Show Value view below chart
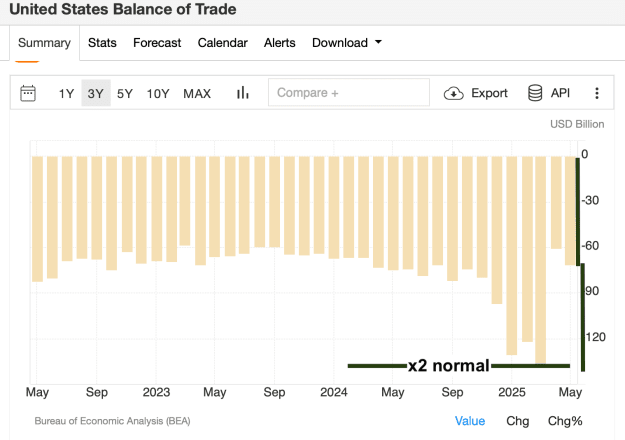Image resolution: width=625 pixels, height=440 pixels. point(470,421)
